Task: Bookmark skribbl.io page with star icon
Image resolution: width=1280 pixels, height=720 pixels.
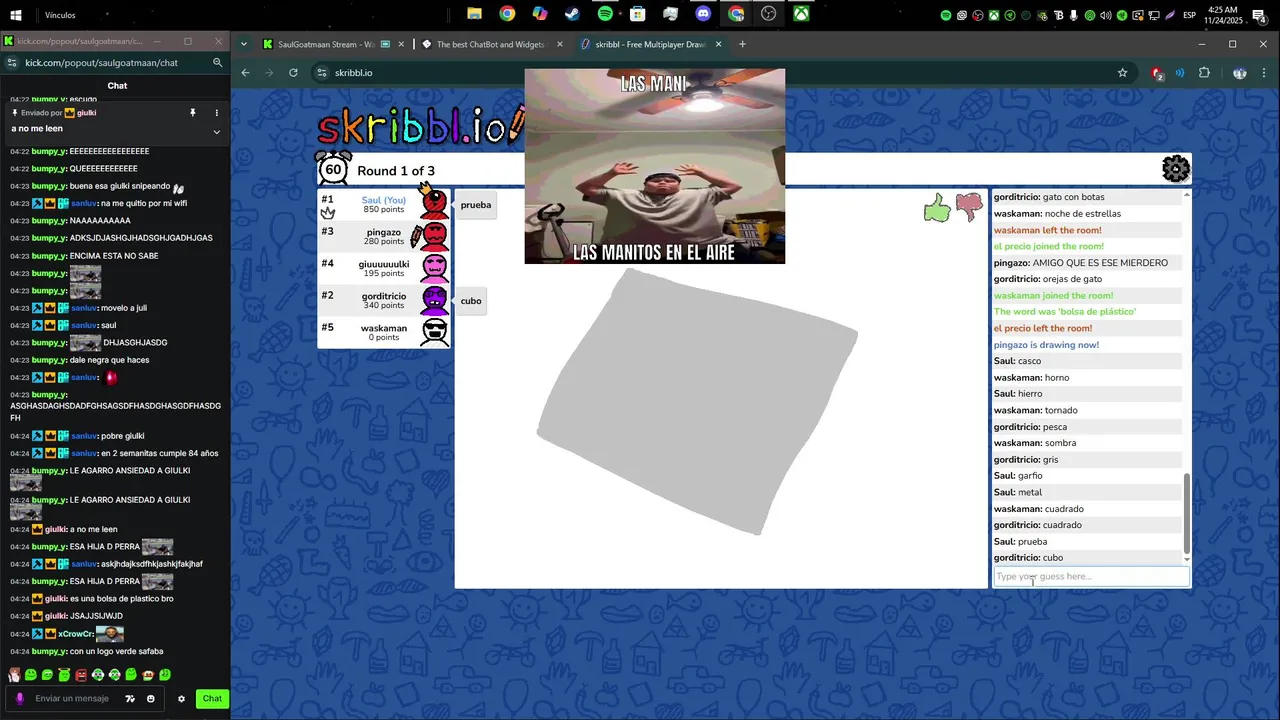Action: [x=1122, y=73]
